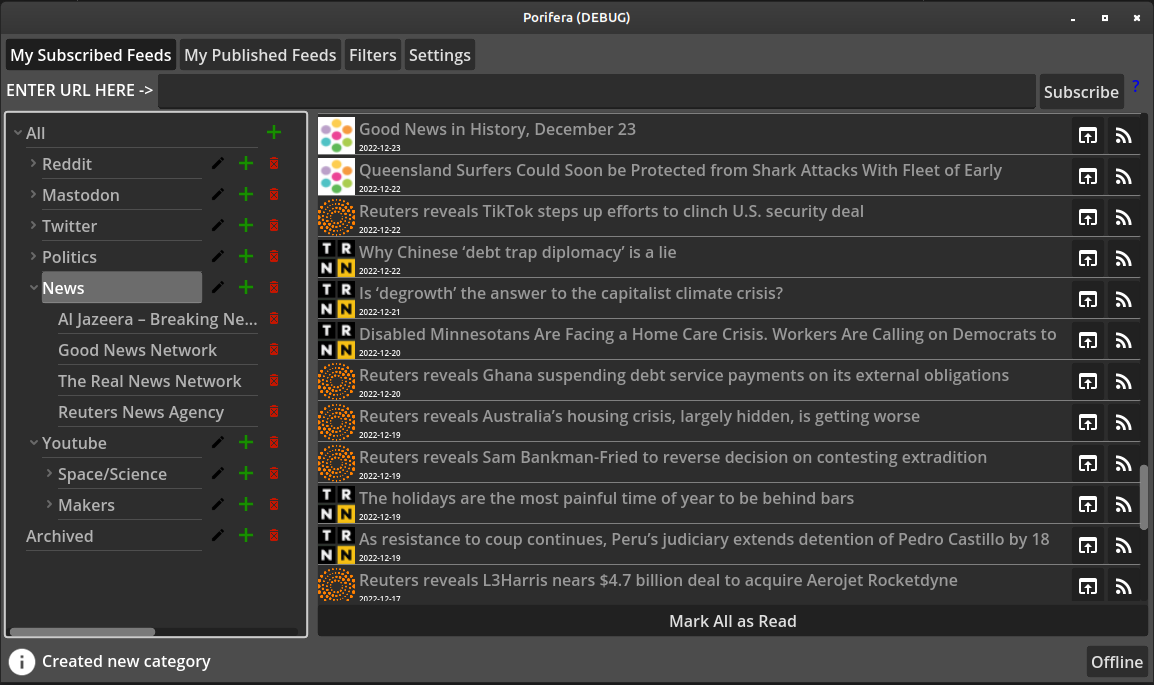Click thumbnail of holidays behind bars article
Screen dimensions: 1154x685
336,504
